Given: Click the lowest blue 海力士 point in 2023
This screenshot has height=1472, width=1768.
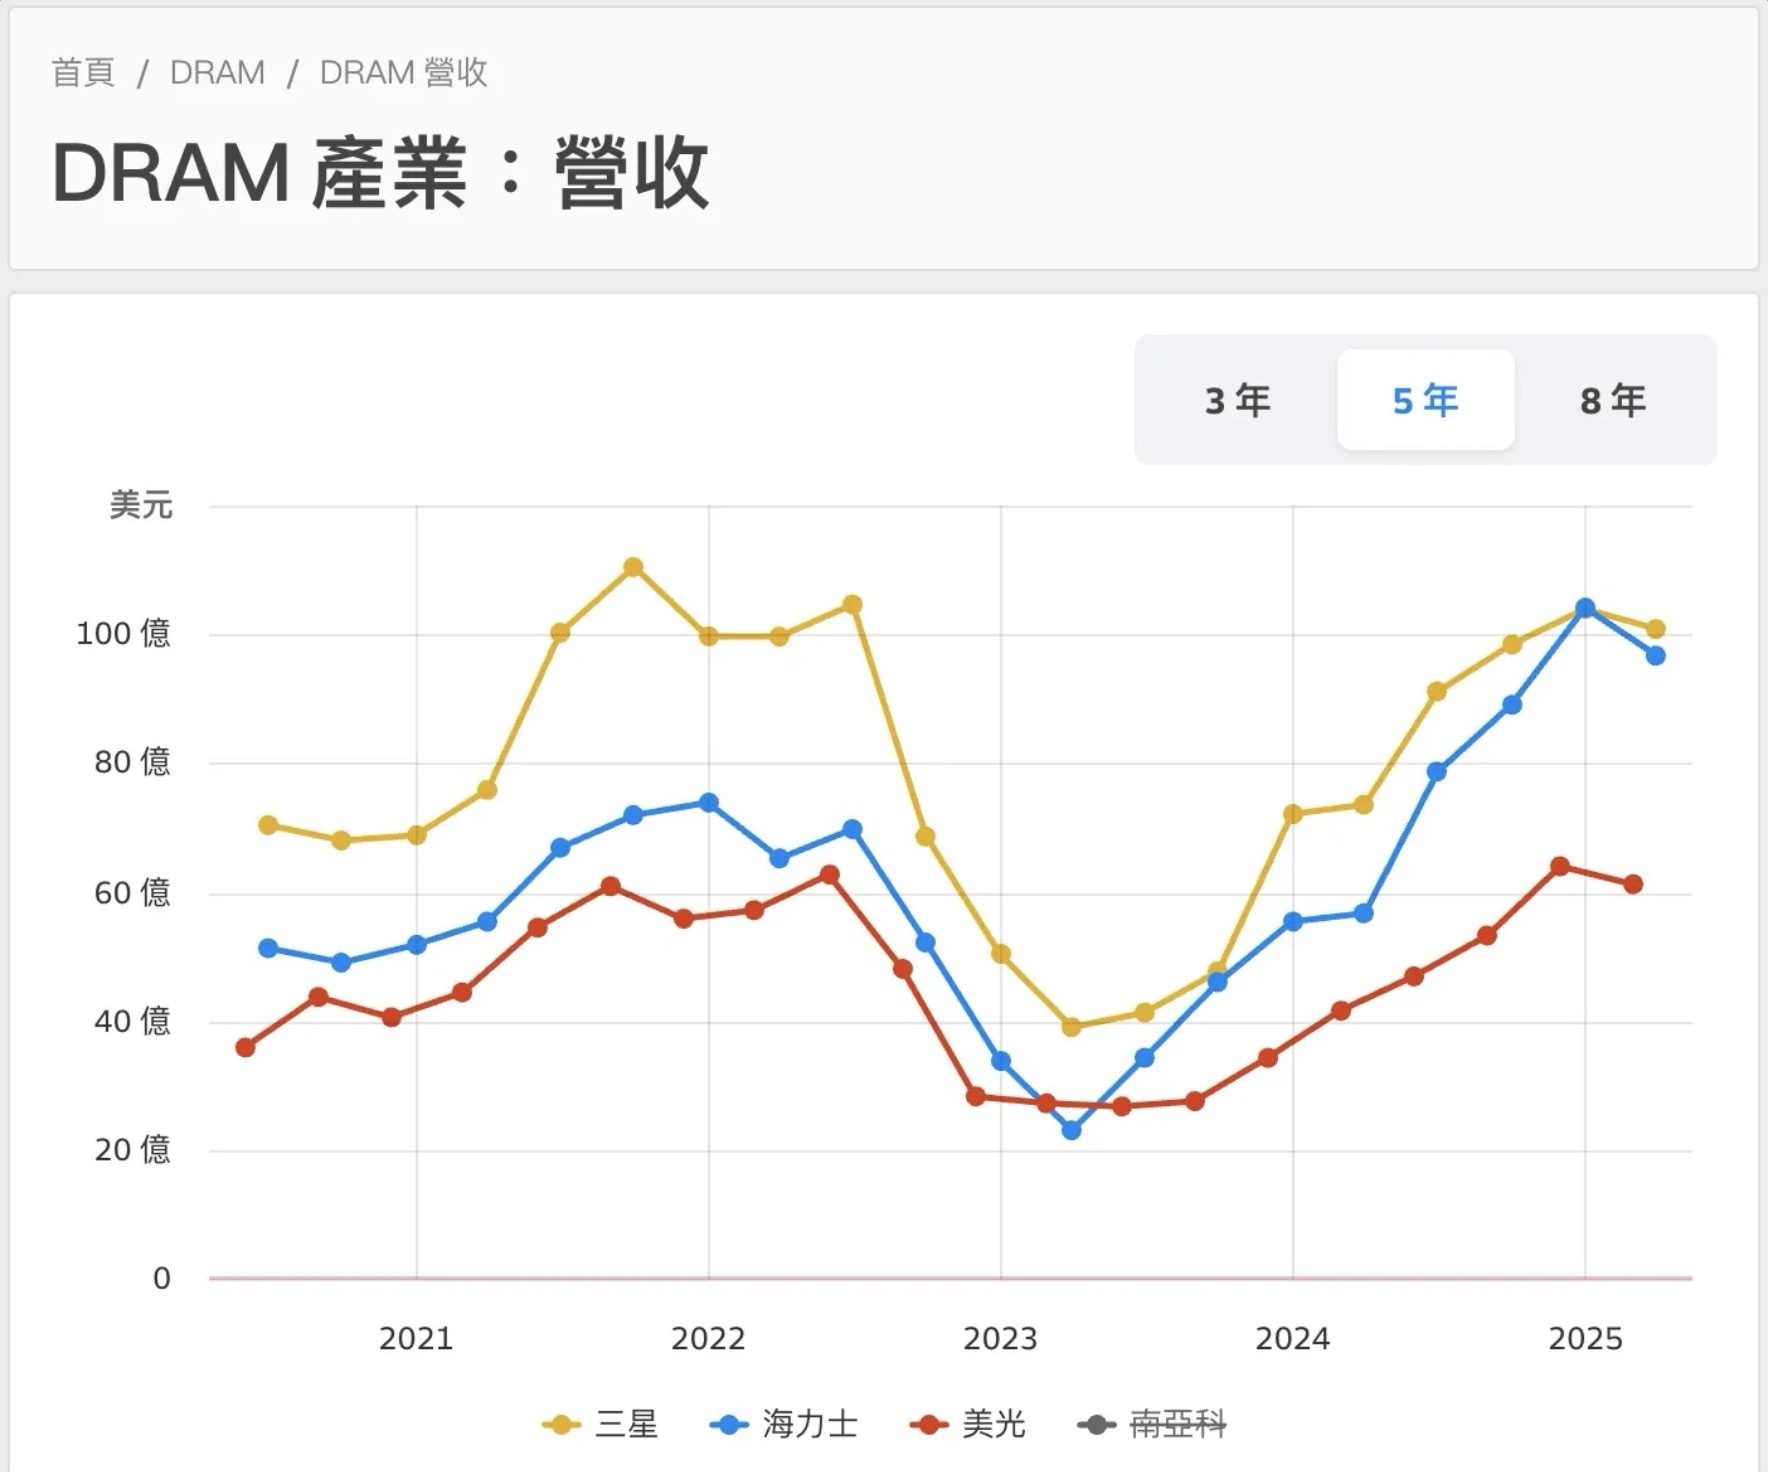Looking at the screenshot, I should 1071,1130.
